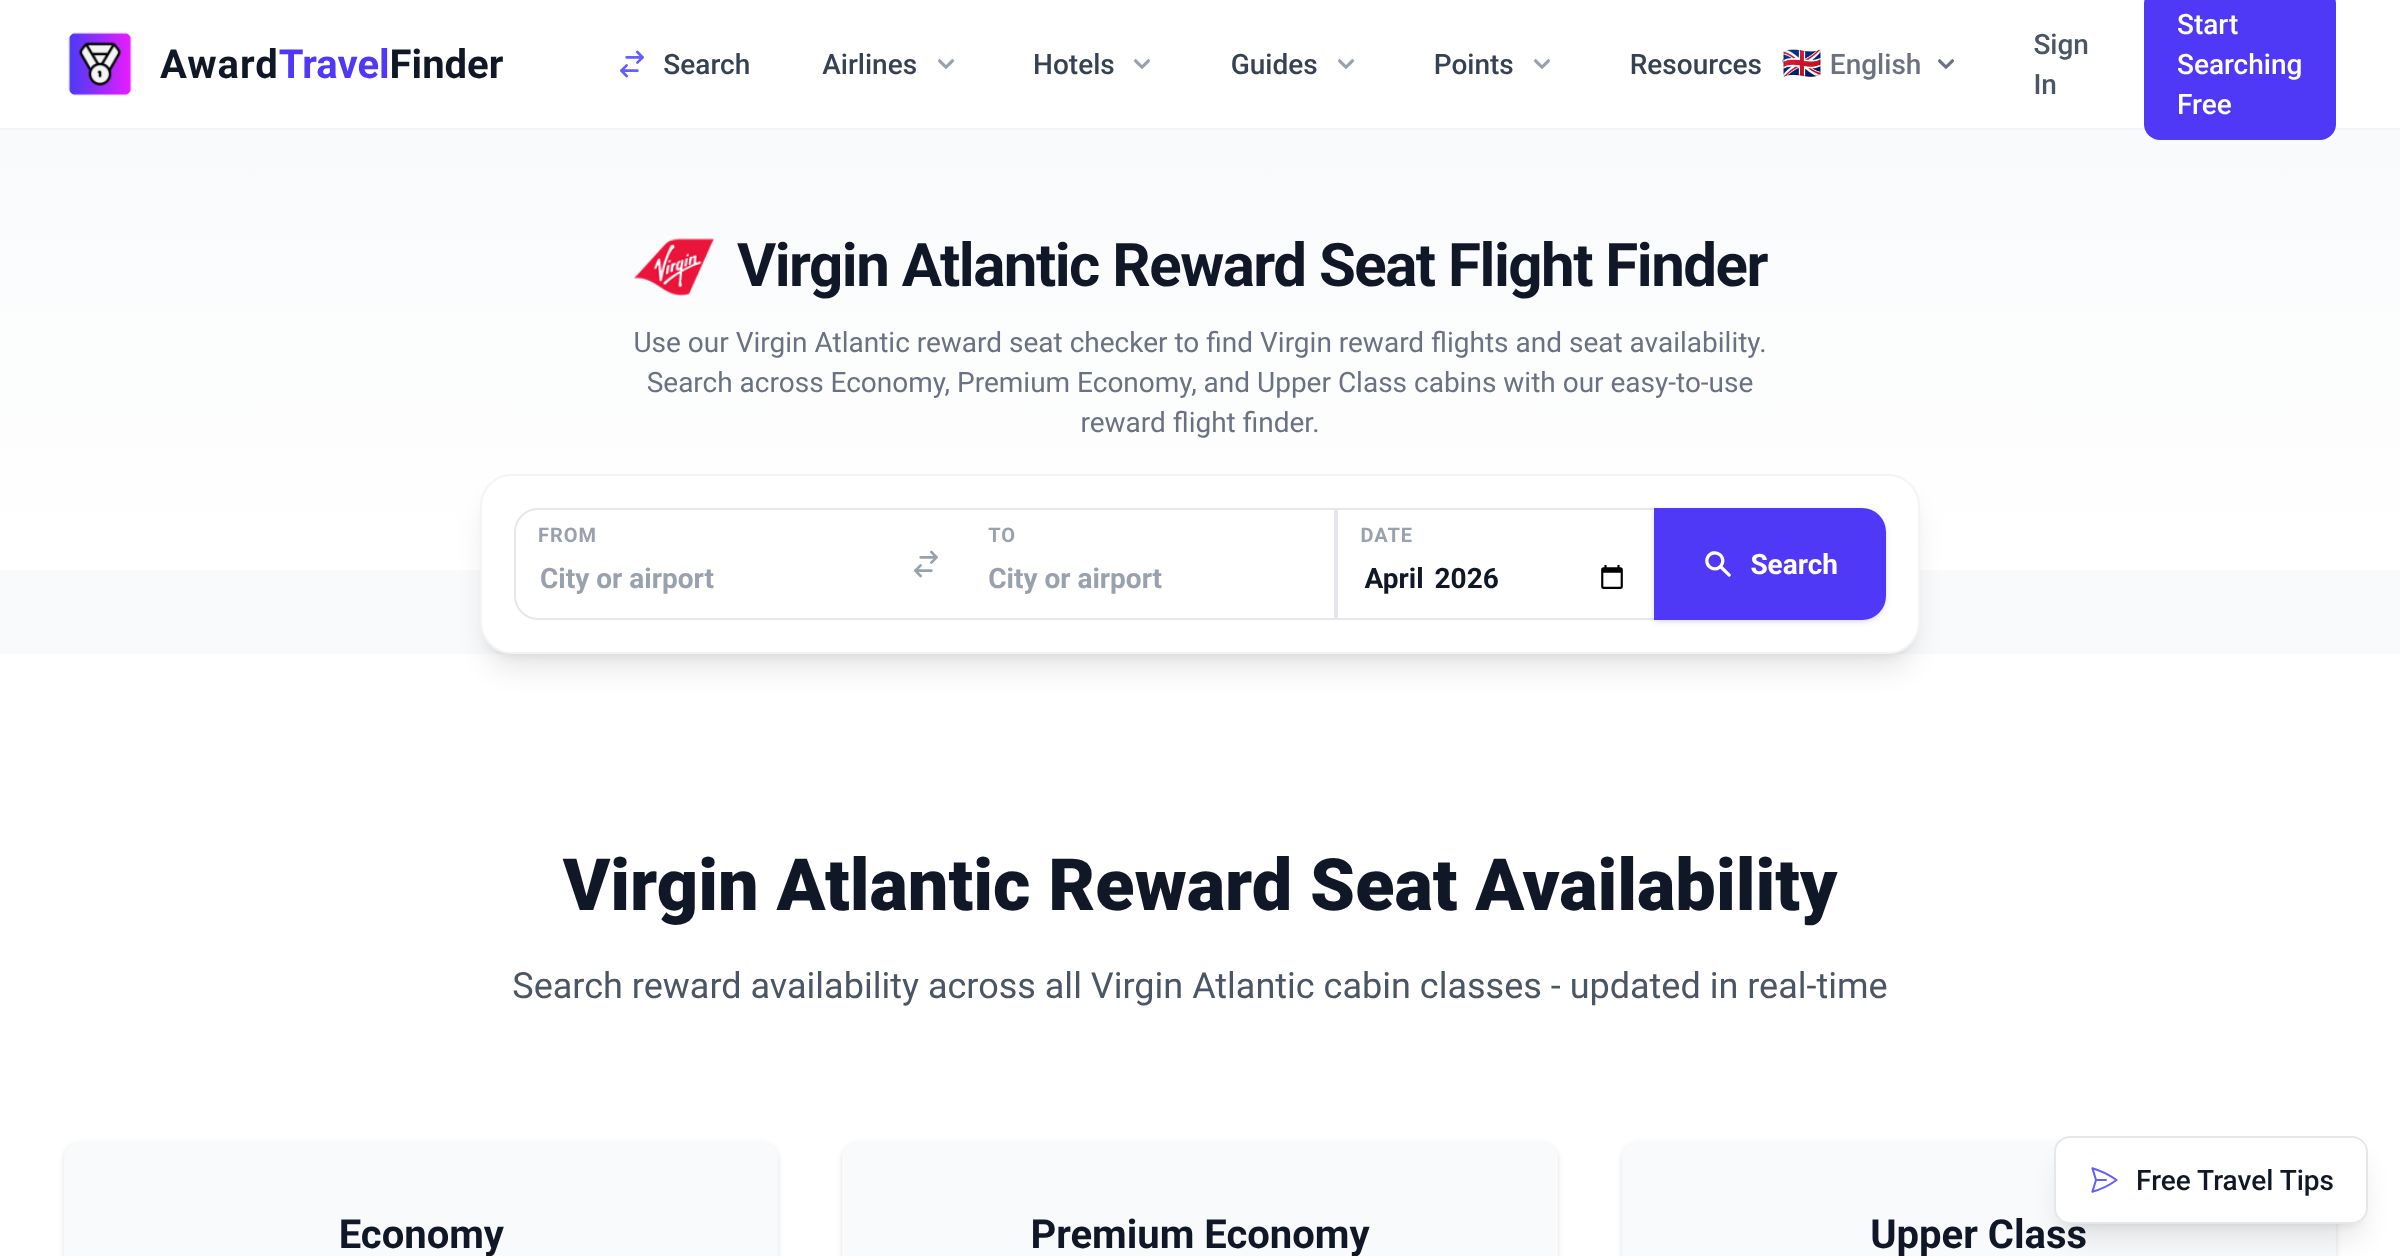Viewport: 2400px width, 1256px height.
Task: Swap the From and To airports
Action: tap(926, 564)
